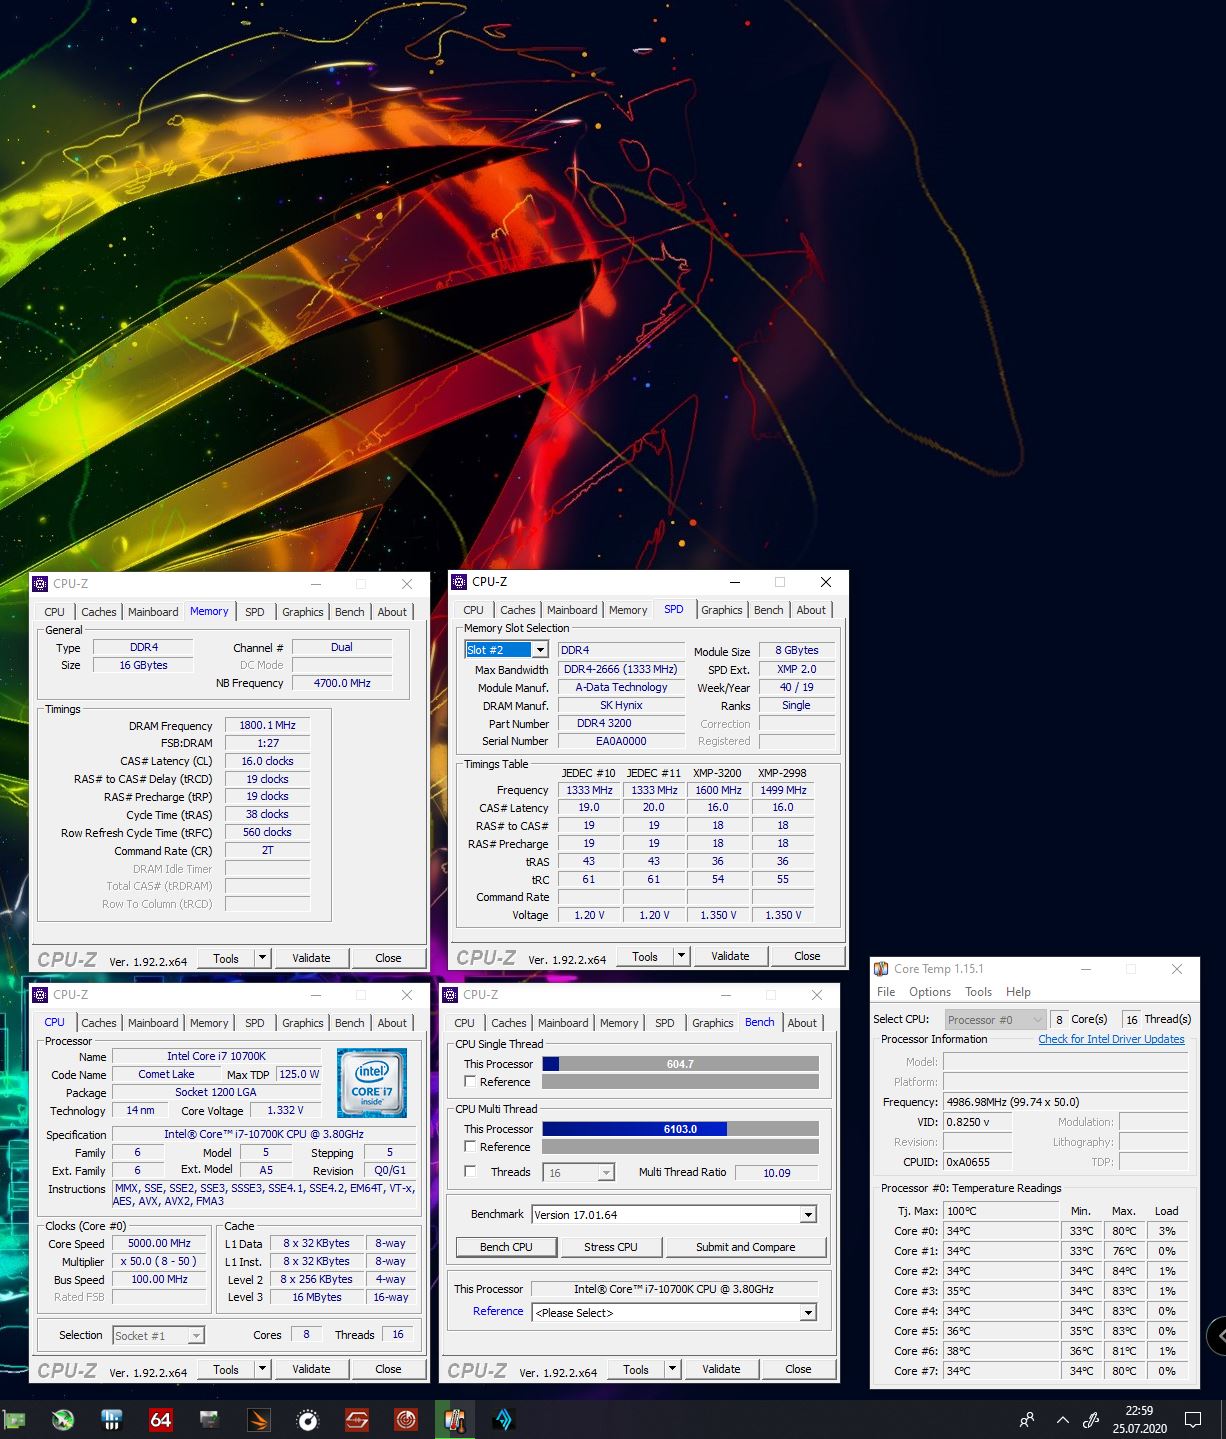Enable Reference checkbox under CPU Single Thread
The width and height of the screenshot is (1226, 1439).
(470, 1082)
